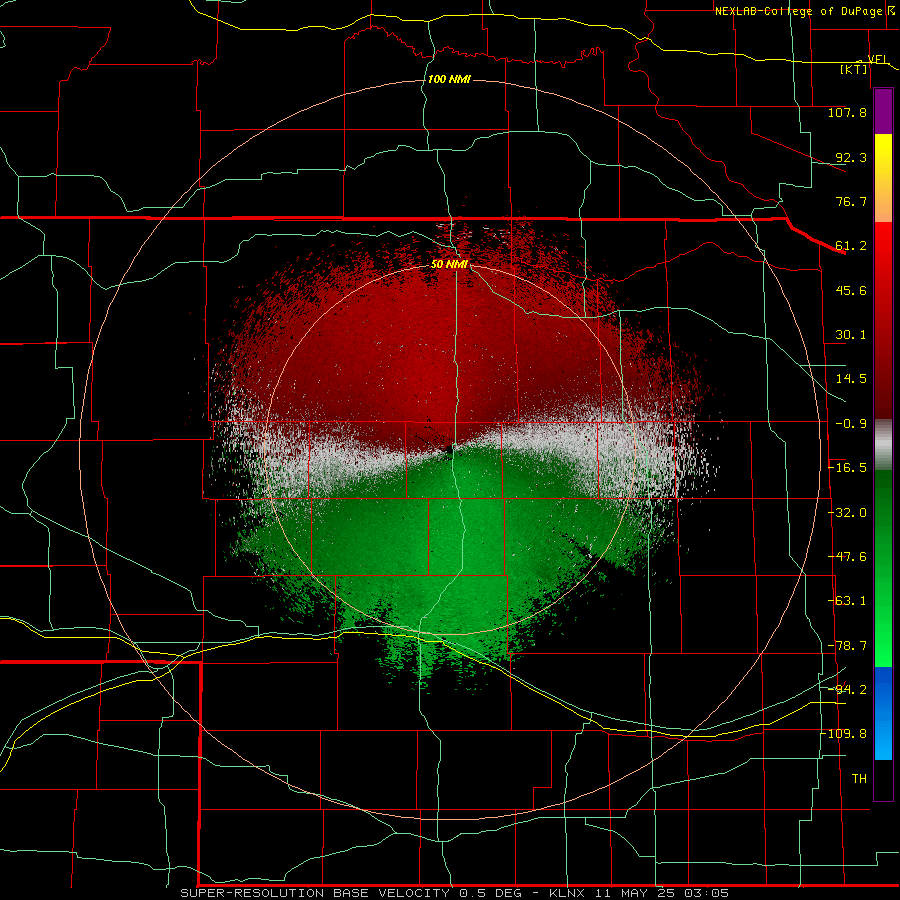The width and height of the screenshot is (900, 900).
Task: Click the -32.0 value on the velocity scale
Action: [x=847, y=513]
